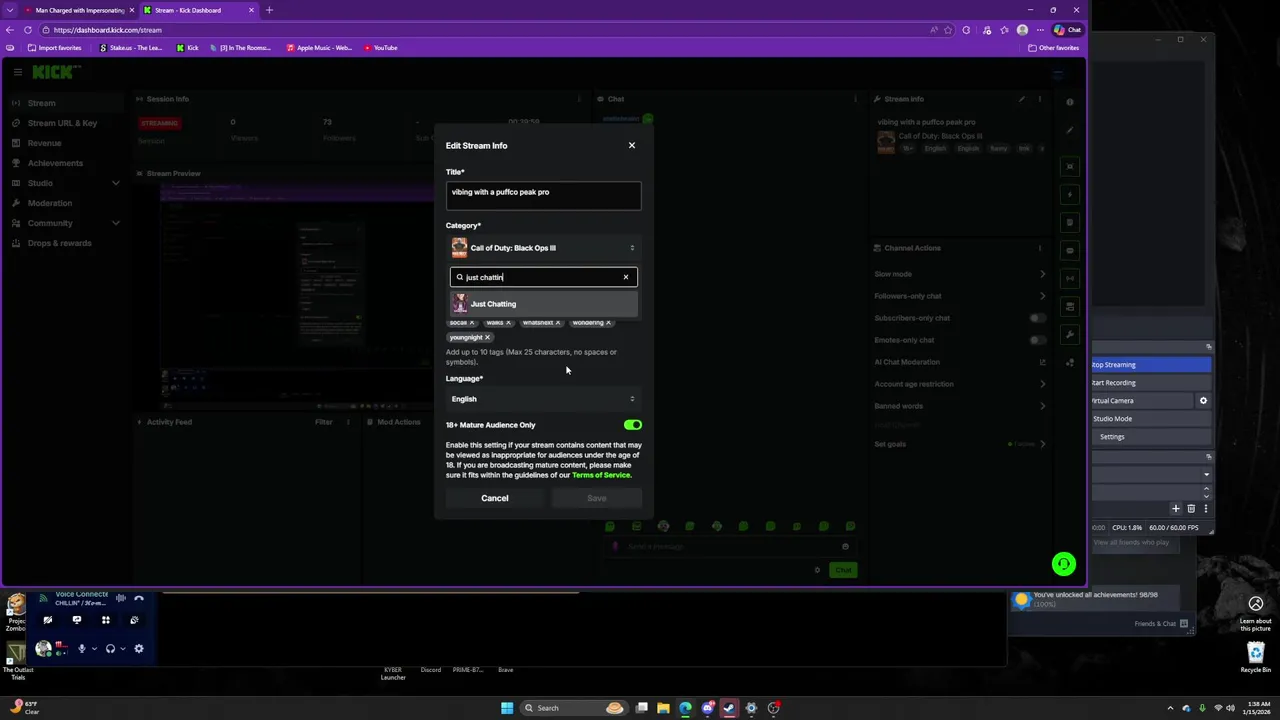1280x720 pixels.
Task: Toggle 18+ Mature Audience Only switch
Action: (632, 425)
